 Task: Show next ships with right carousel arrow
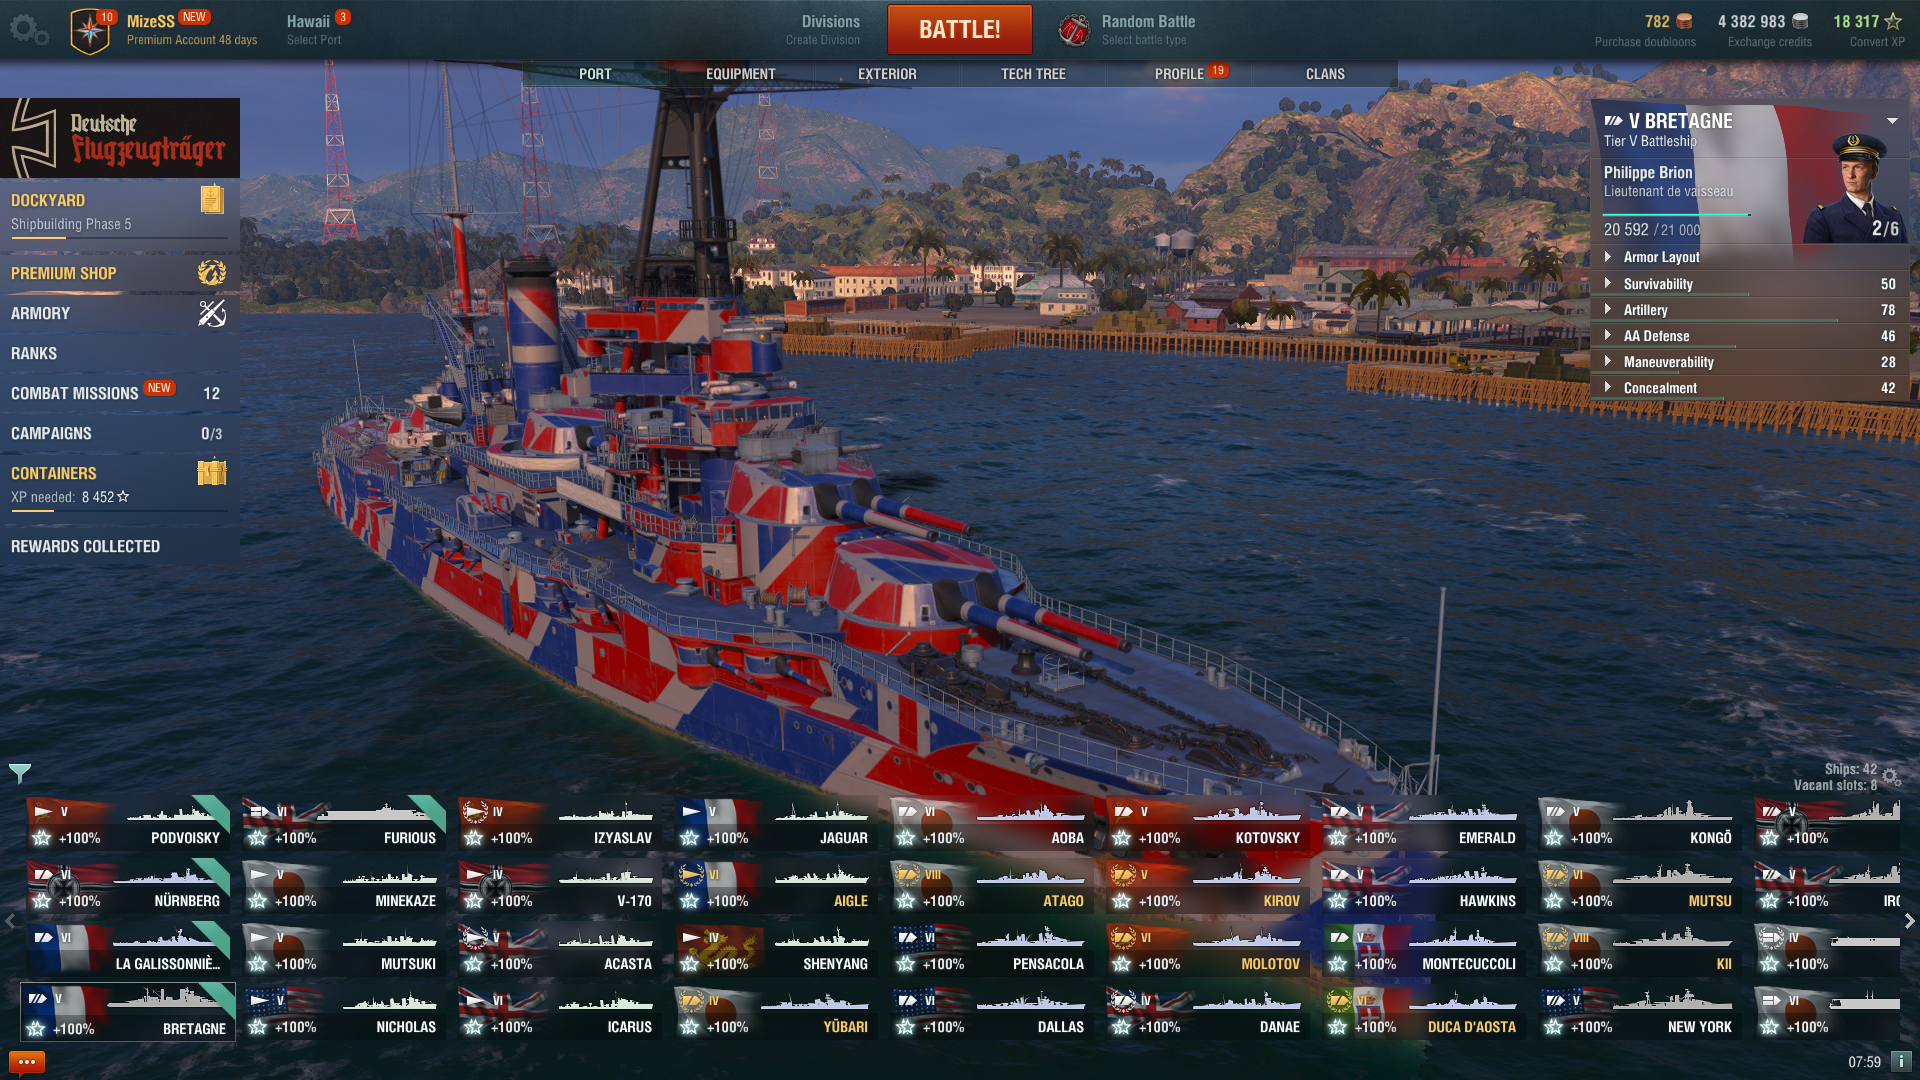coord(1909,921)
